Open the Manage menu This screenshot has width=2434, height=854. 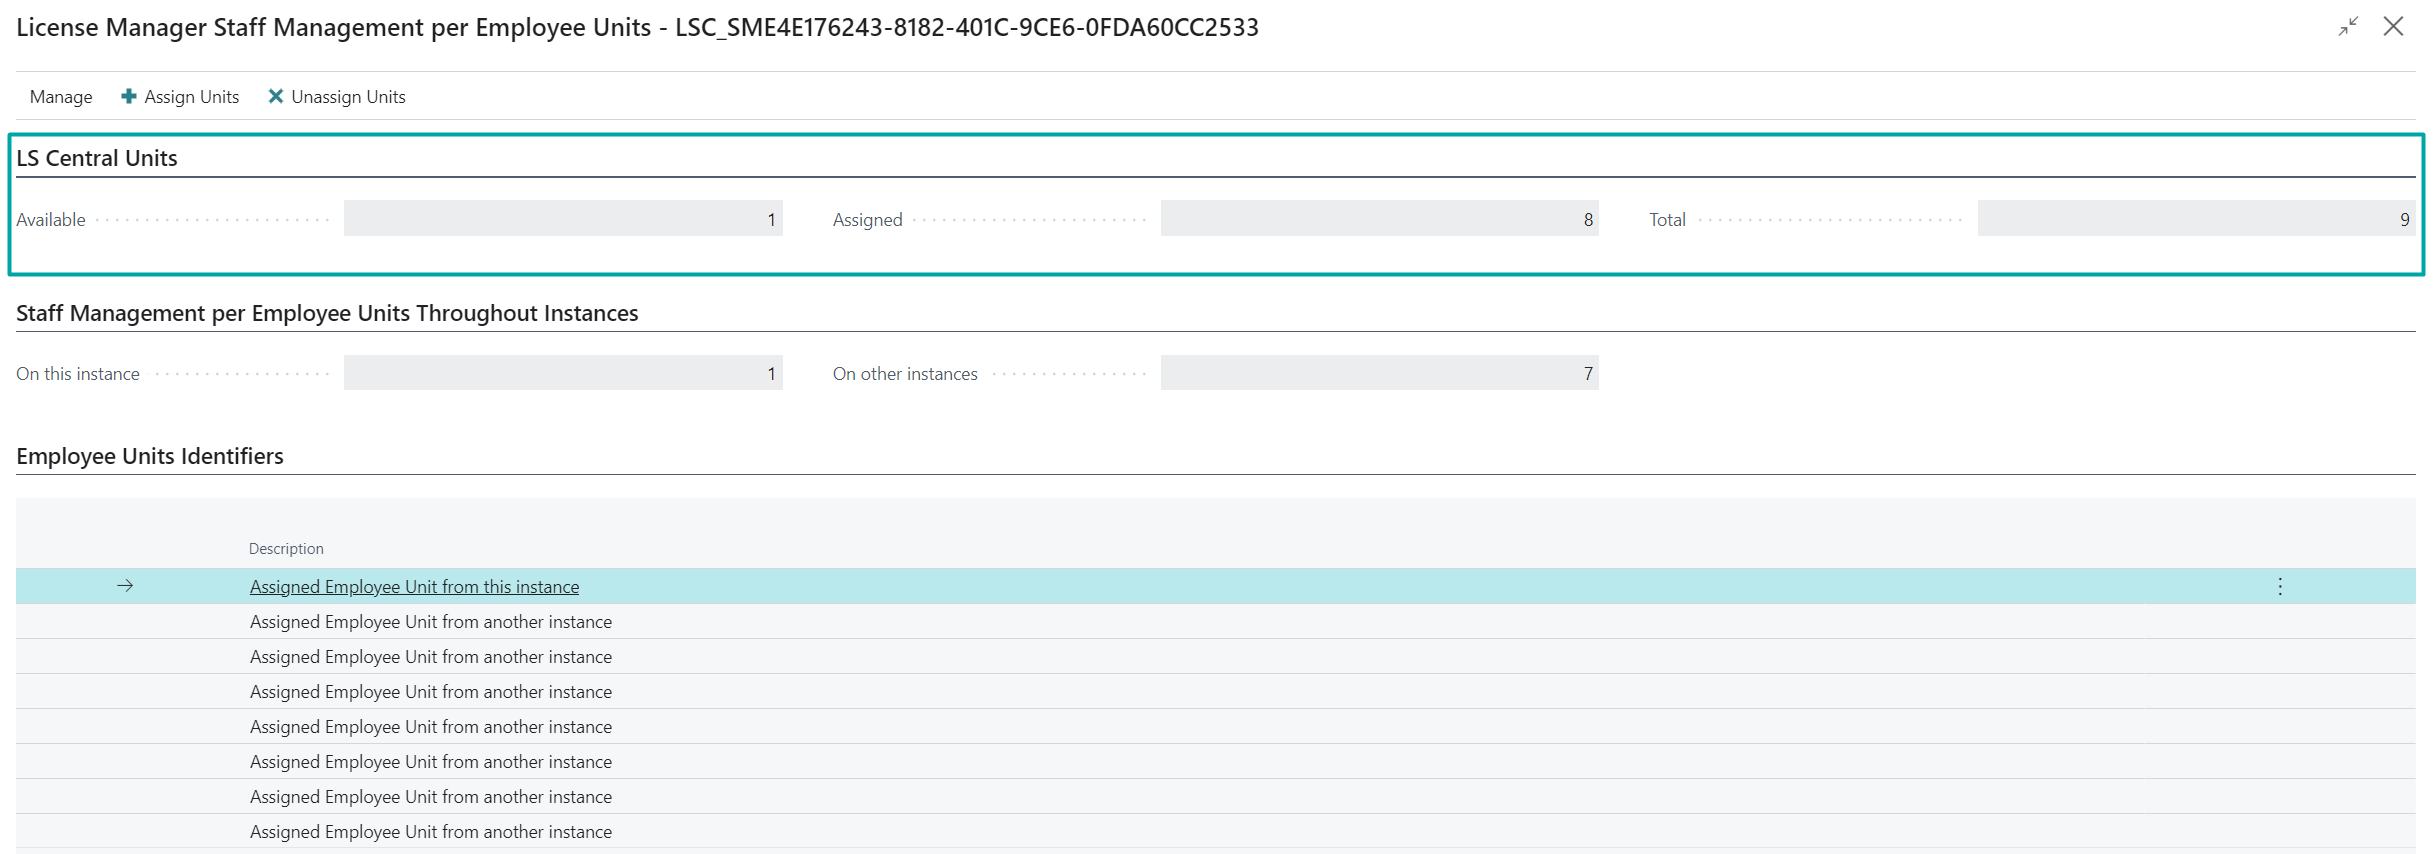coord(61,97)
